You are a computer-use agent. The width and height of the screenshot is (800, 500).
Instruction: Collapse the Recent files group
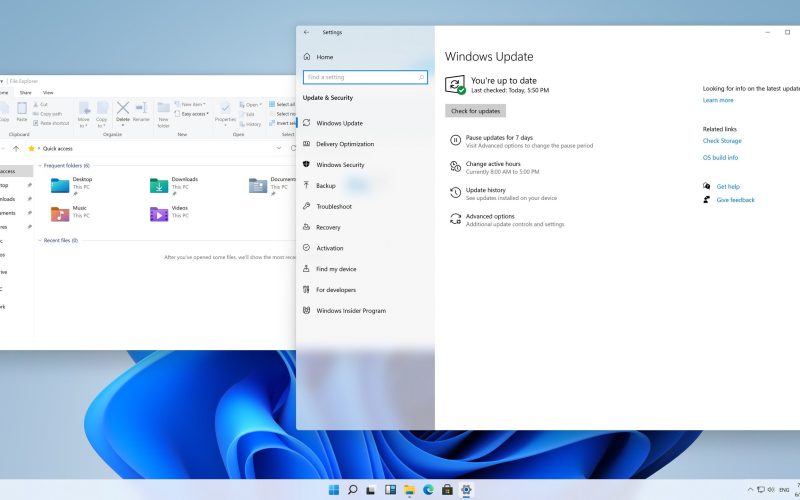40,240
